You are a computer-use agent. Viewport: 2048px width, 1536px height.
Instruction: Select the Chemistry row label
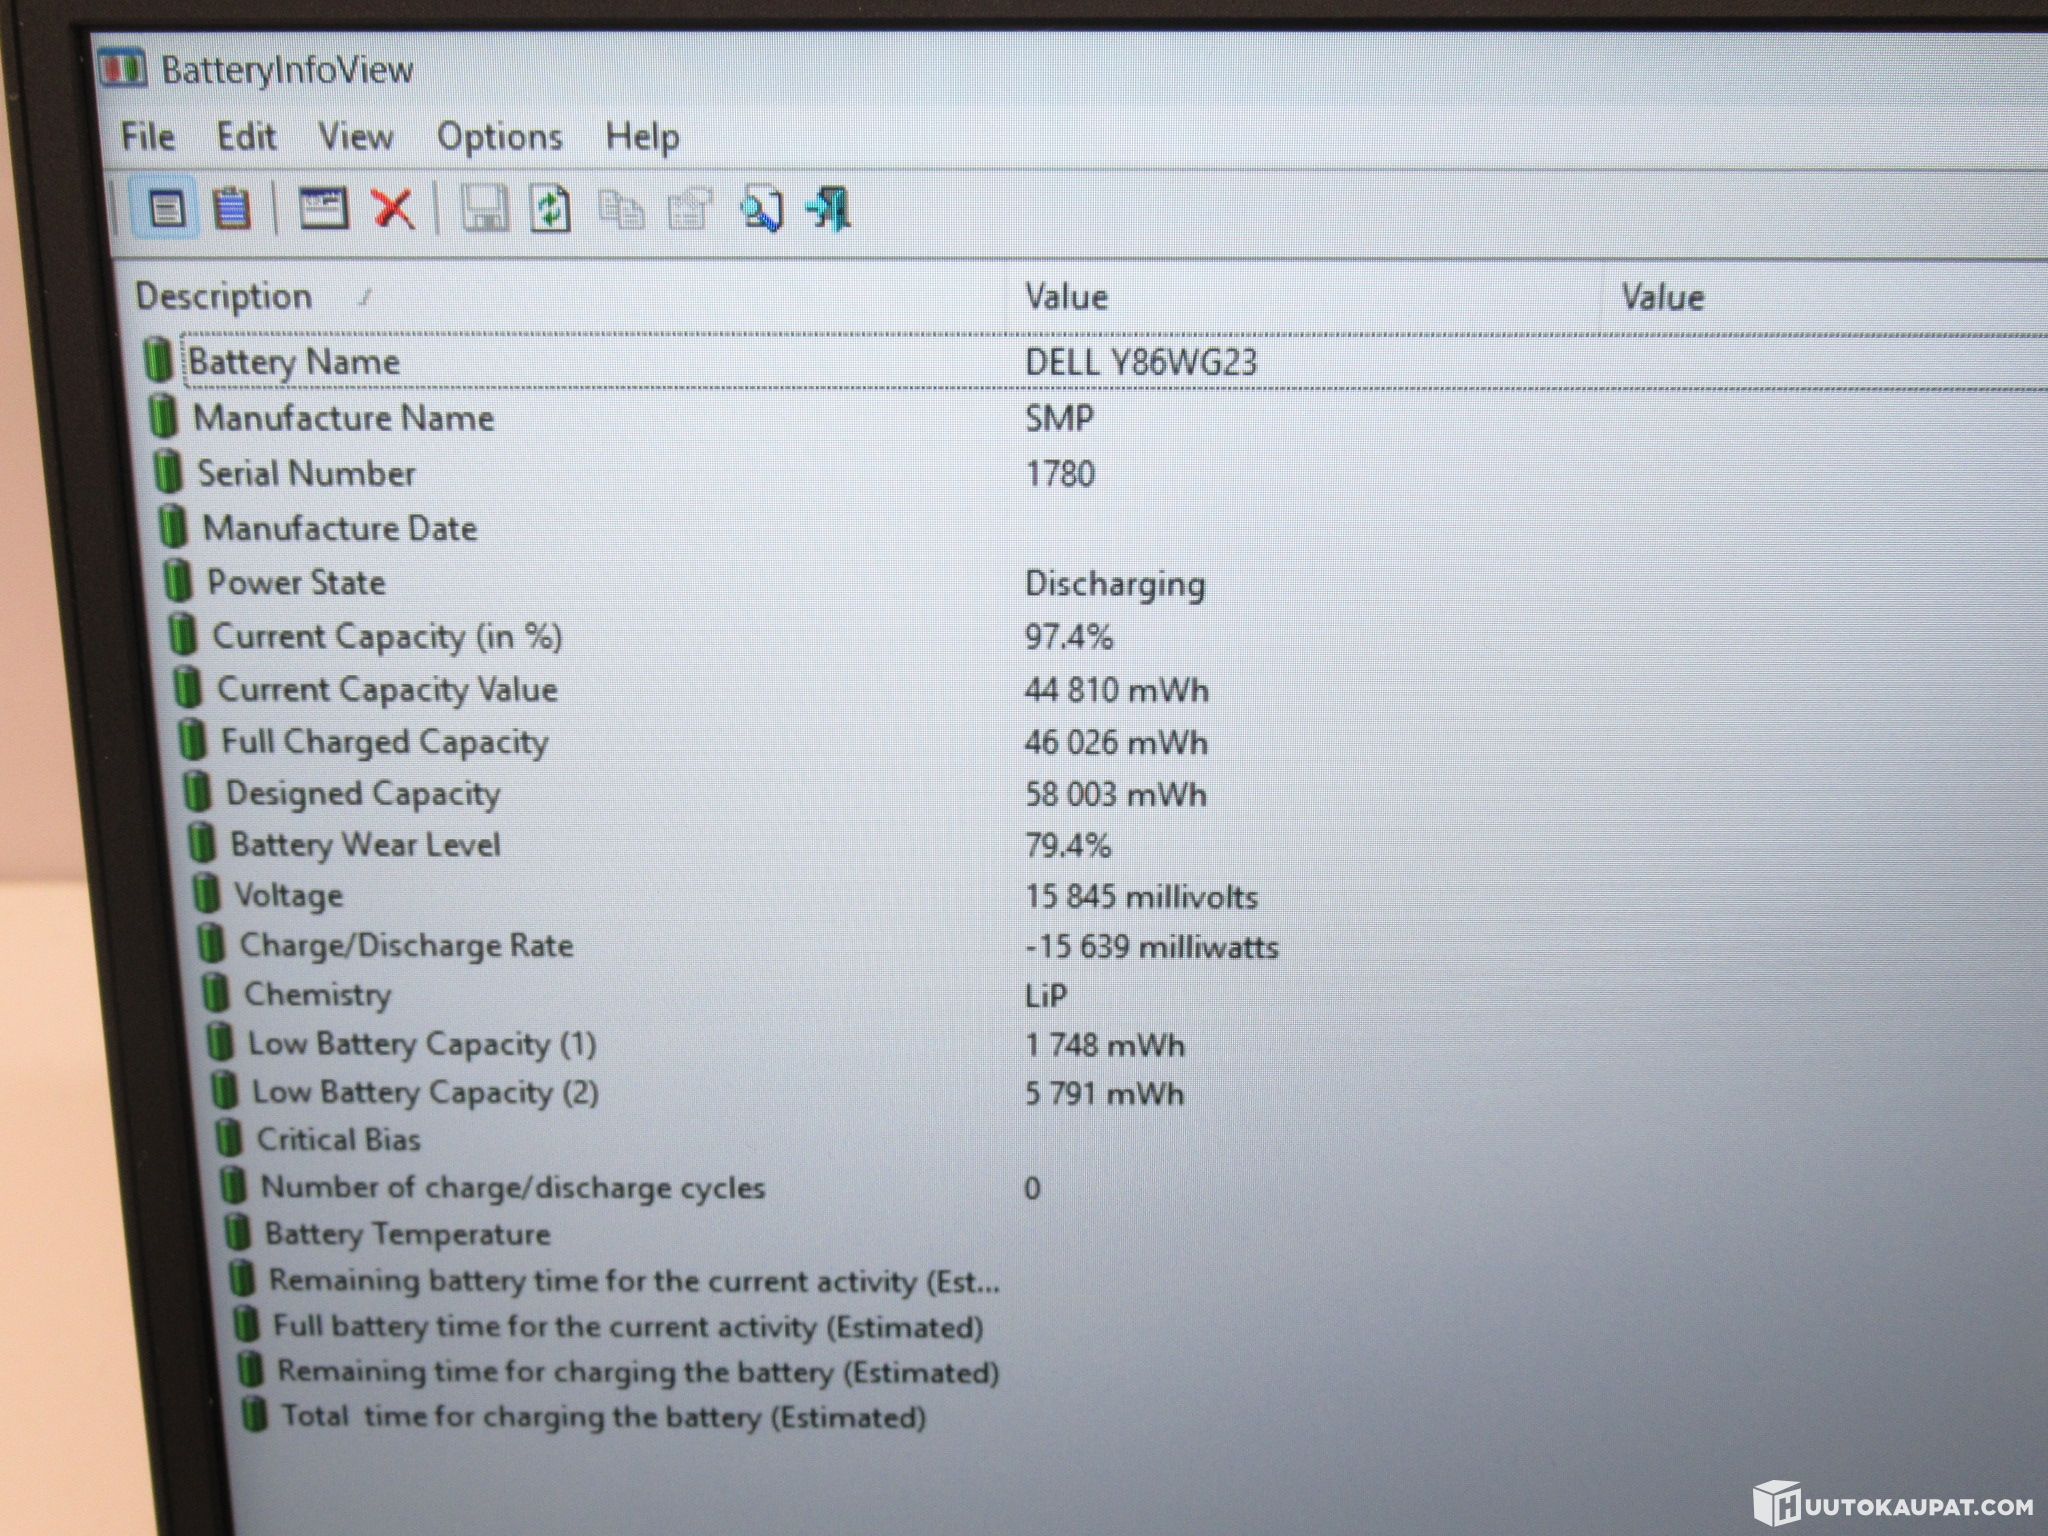[x=318, y=995]
